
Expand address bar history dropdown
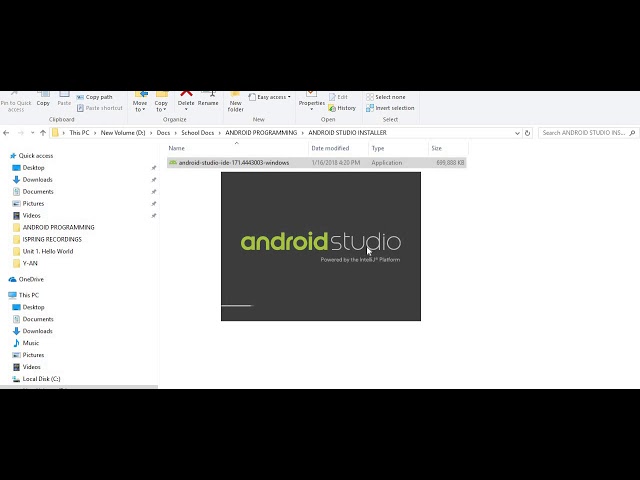[x=517, y=133]
